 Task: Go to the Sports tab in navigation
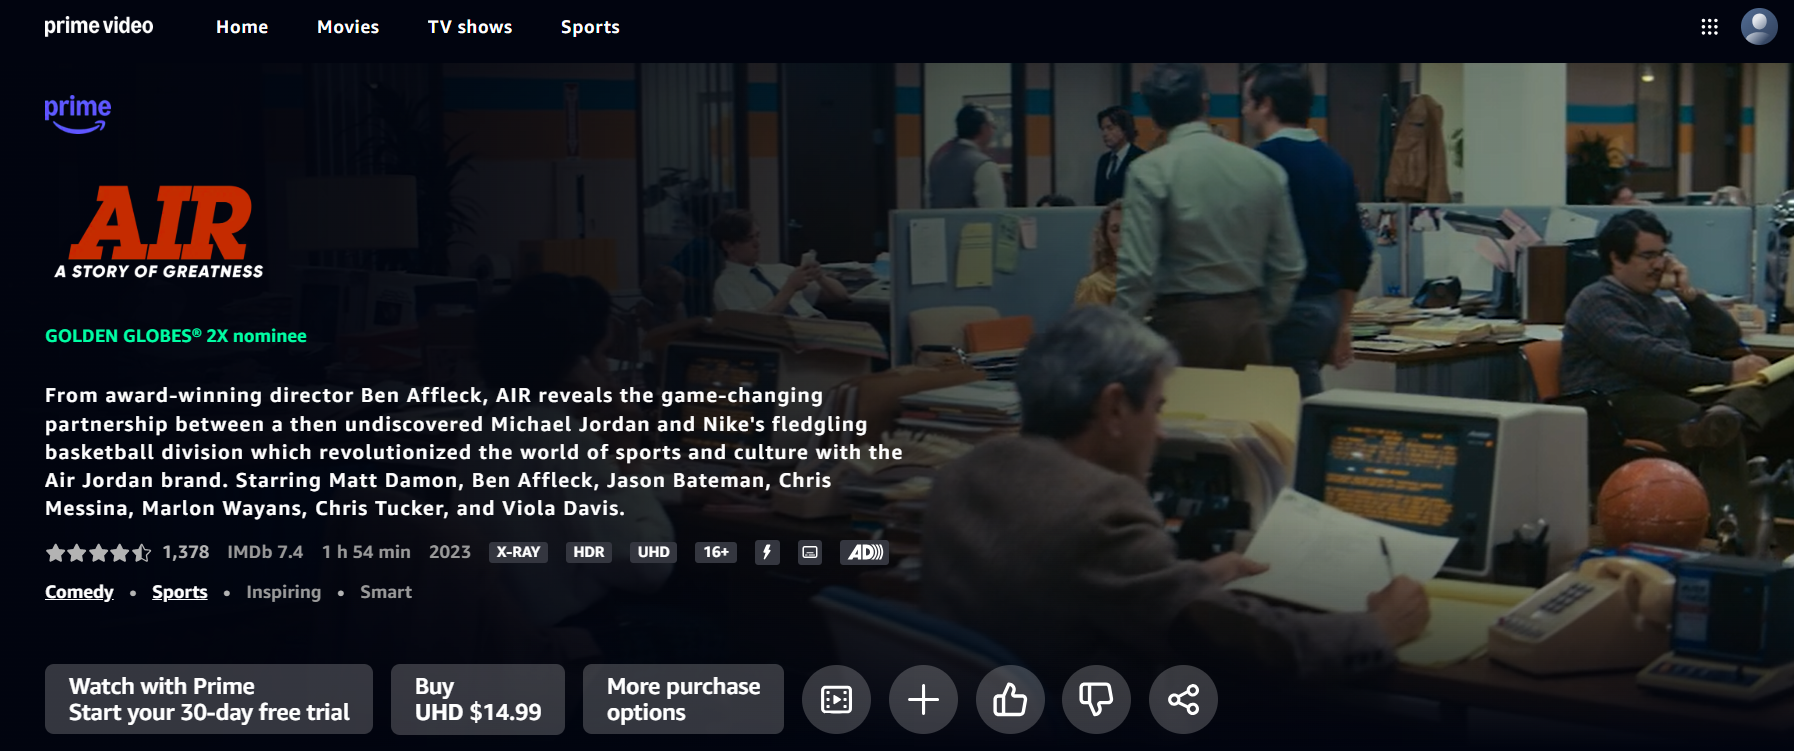click(x=590, y=27)
